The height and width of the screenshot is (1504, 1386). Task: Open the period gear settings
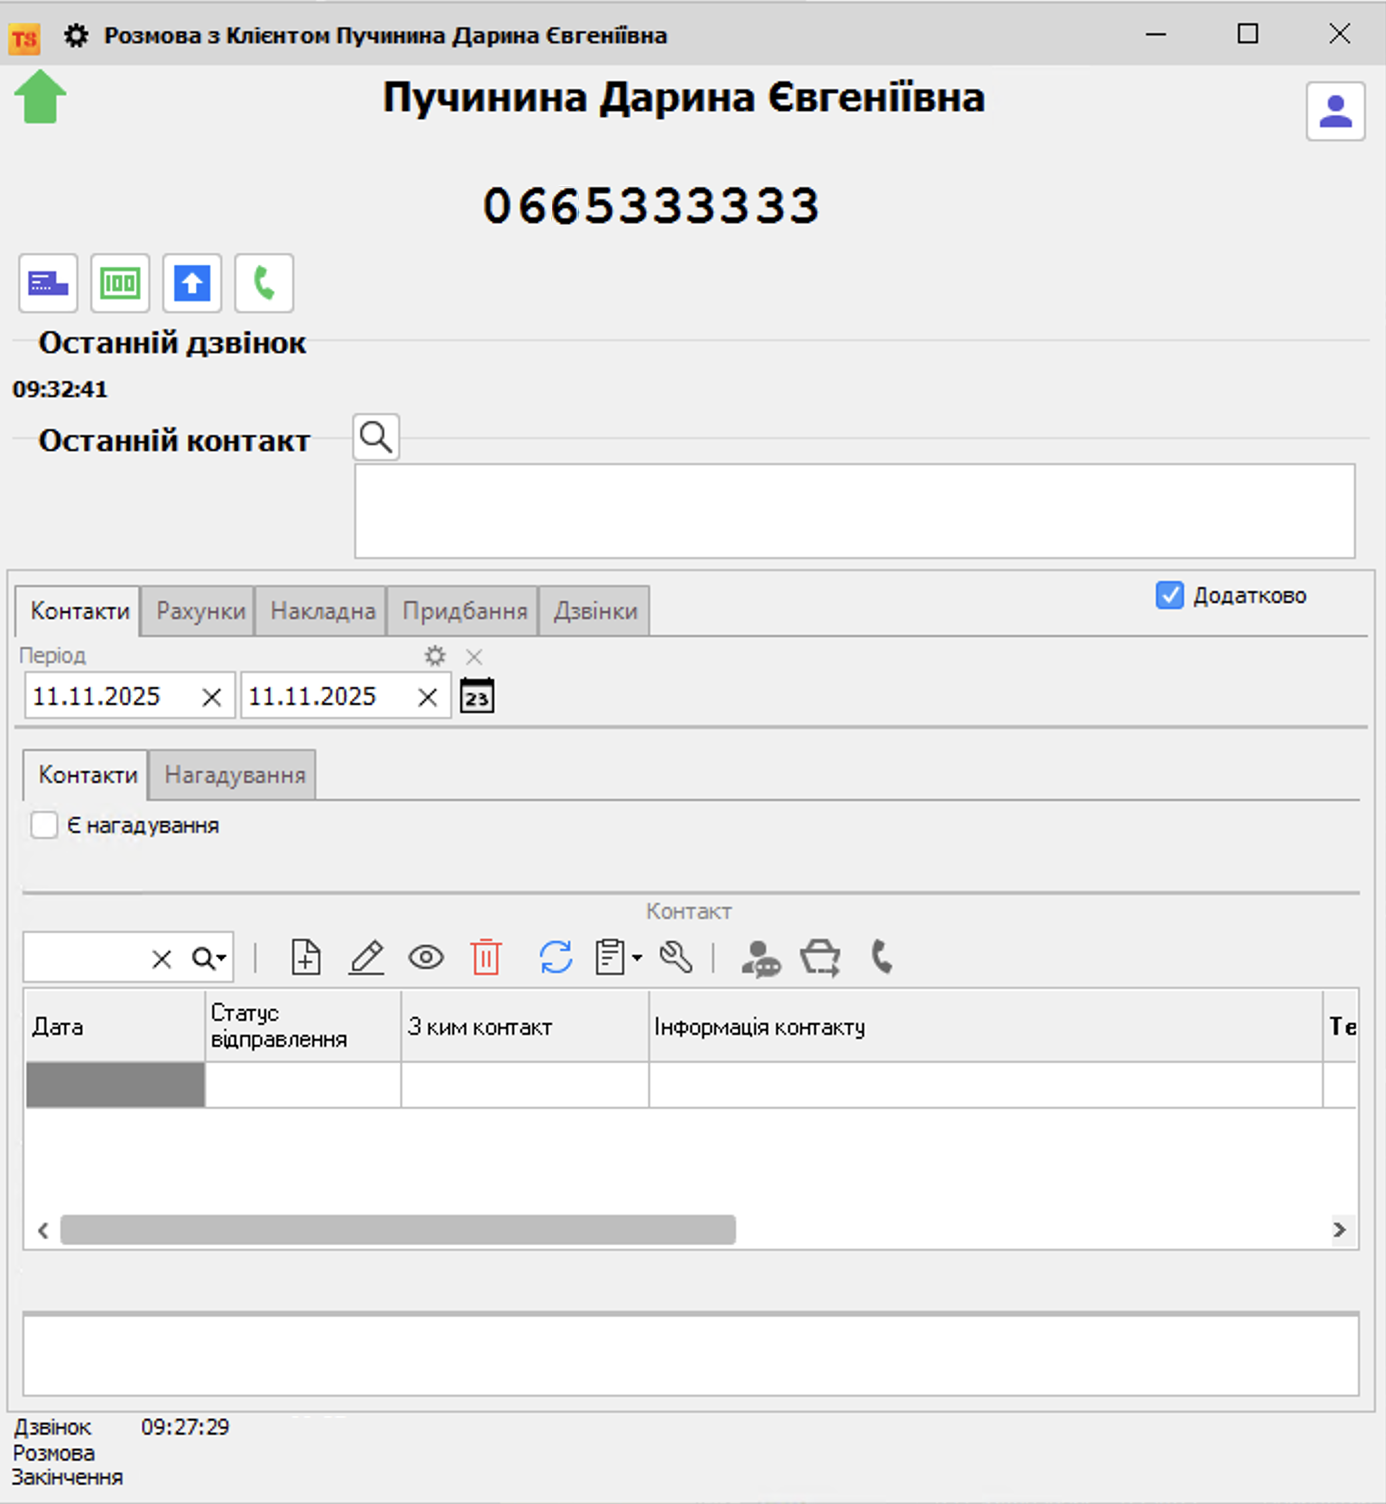pyautogui.click(x=434, y=656)
